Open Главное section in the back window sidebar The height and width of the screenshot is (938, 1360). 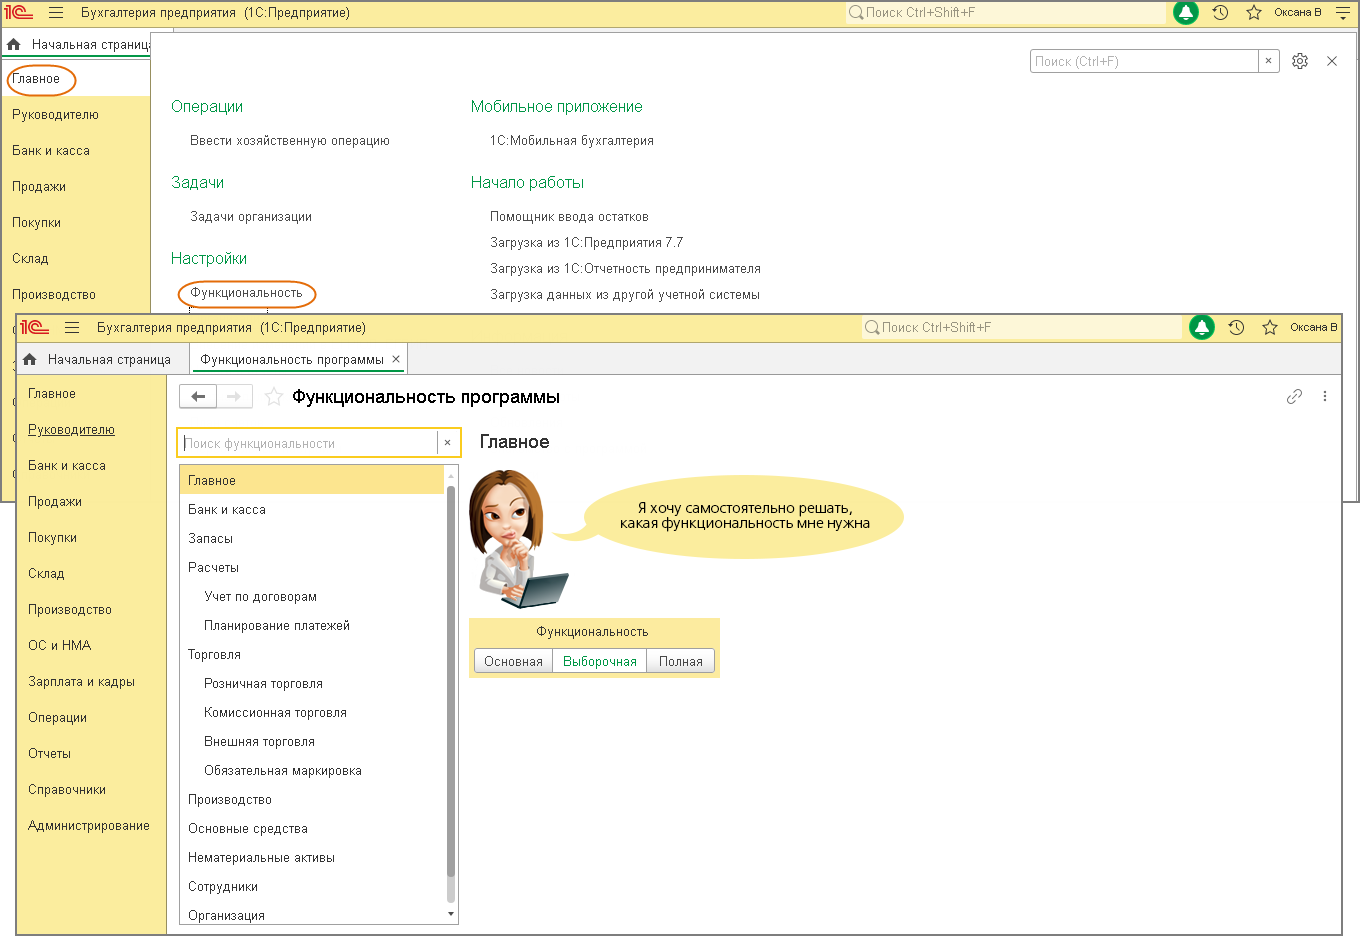tap(36, 79)
